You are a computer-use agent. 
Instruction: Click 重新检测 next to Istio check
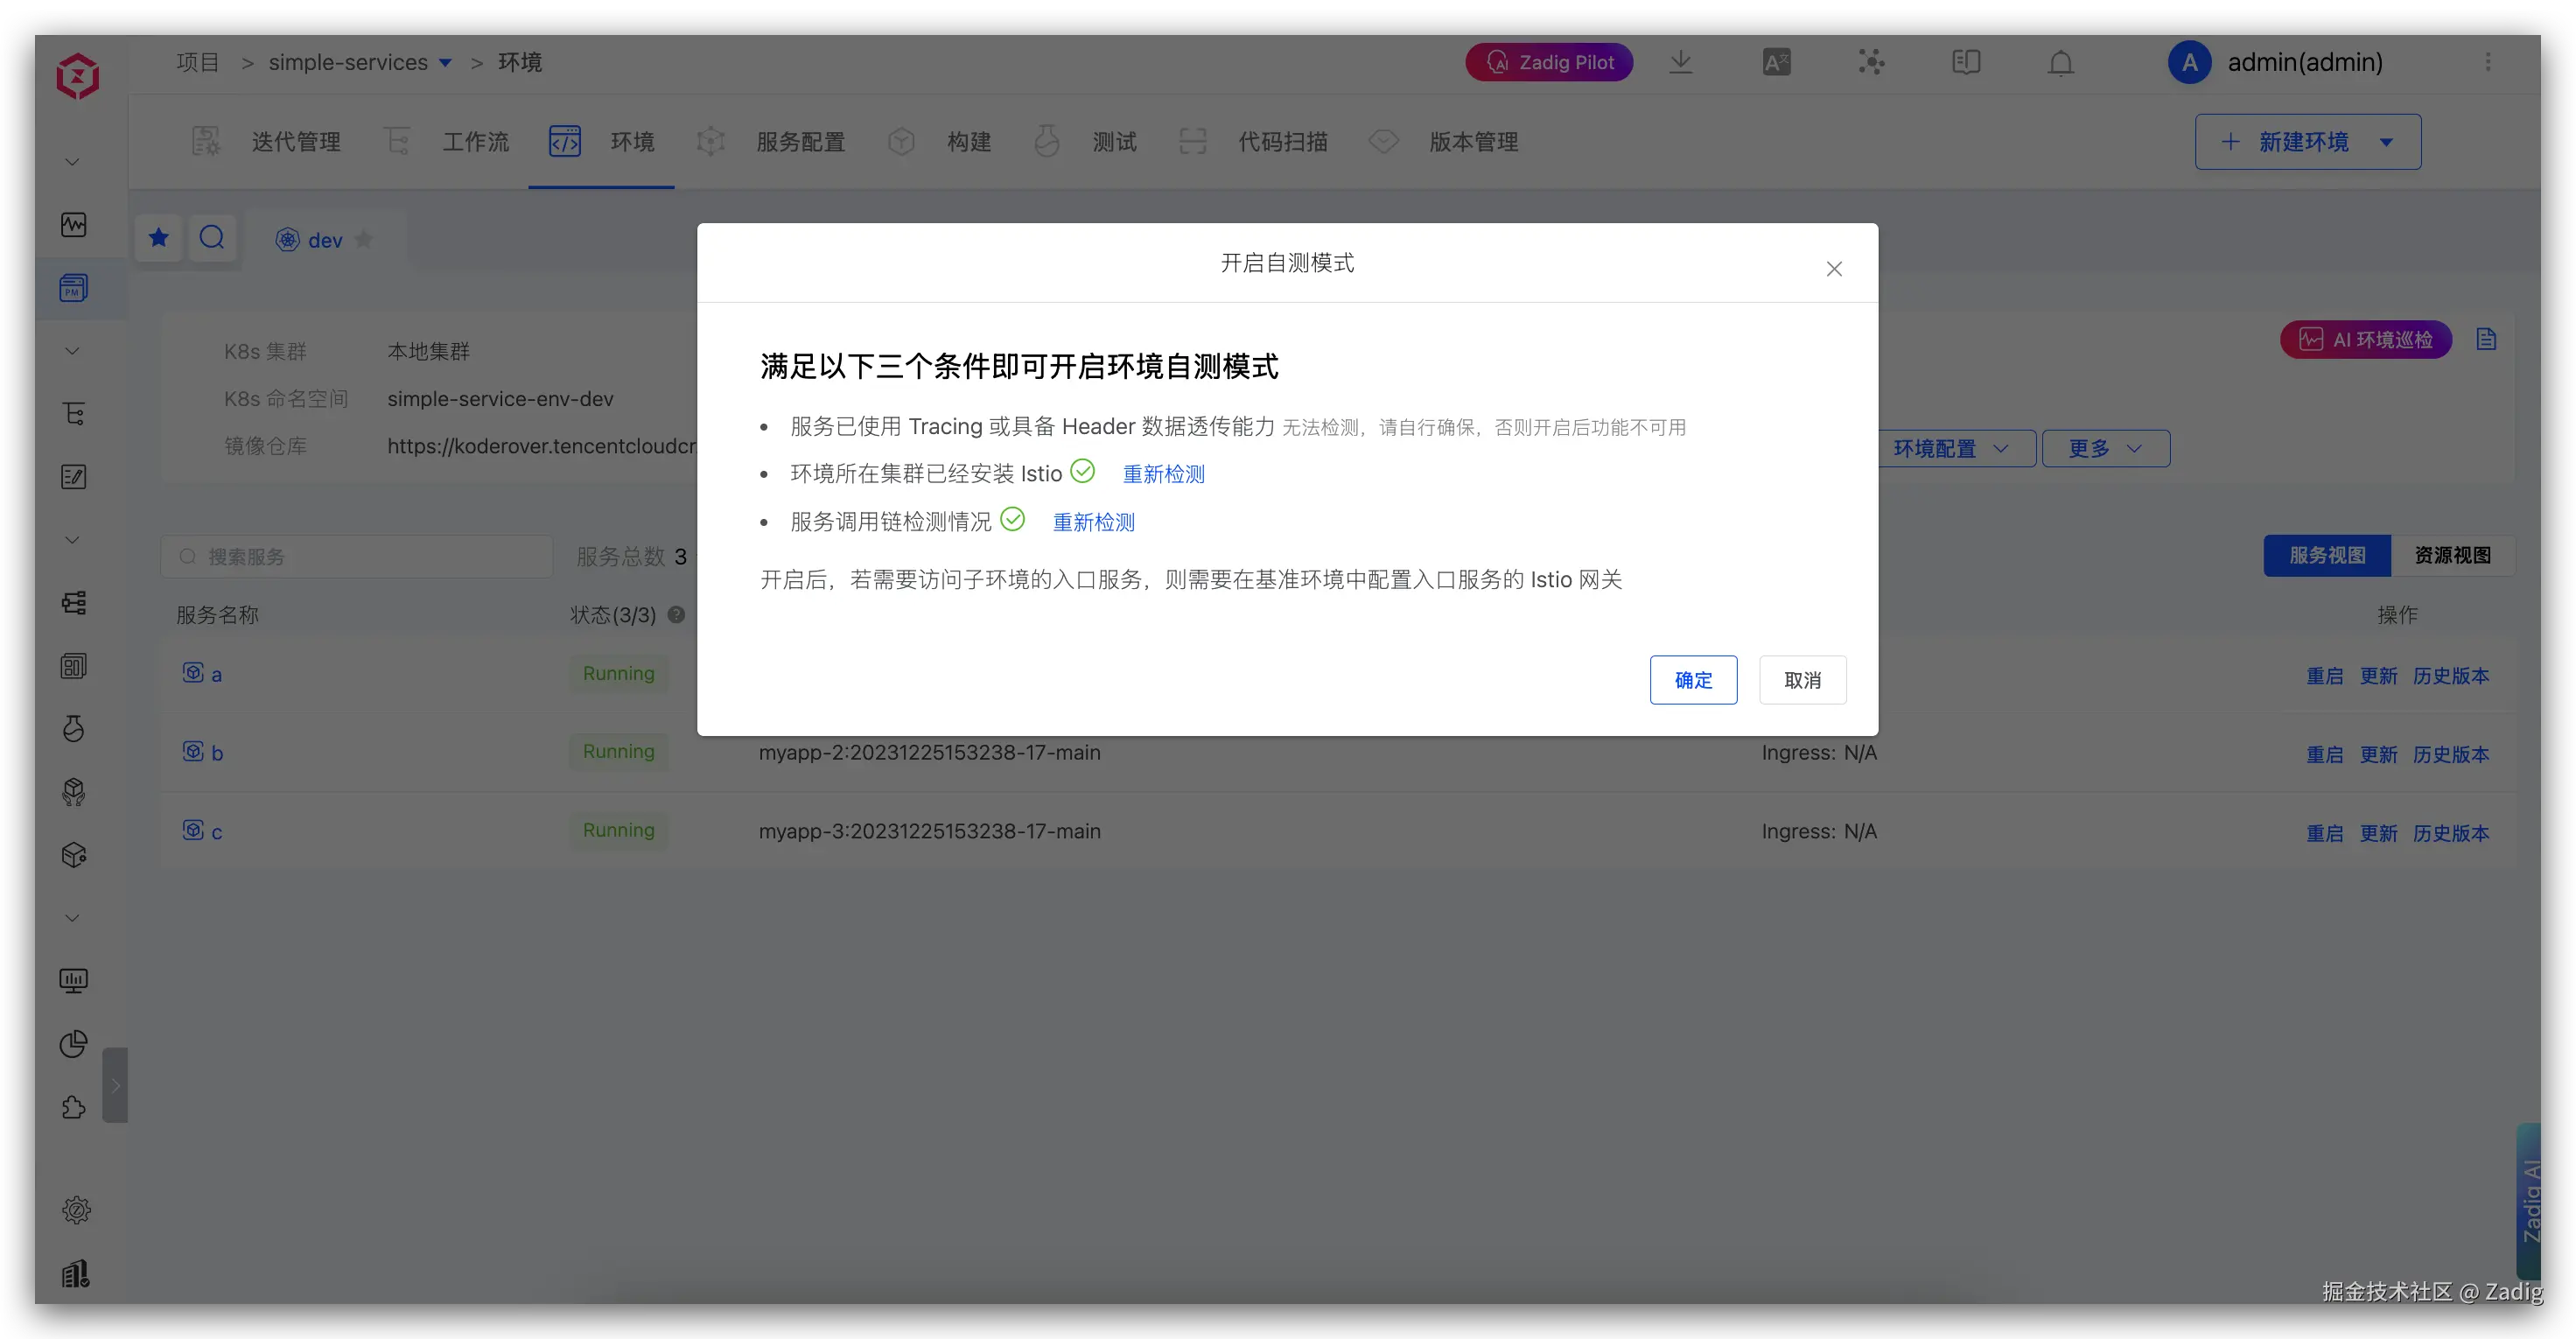[1163, 474]
